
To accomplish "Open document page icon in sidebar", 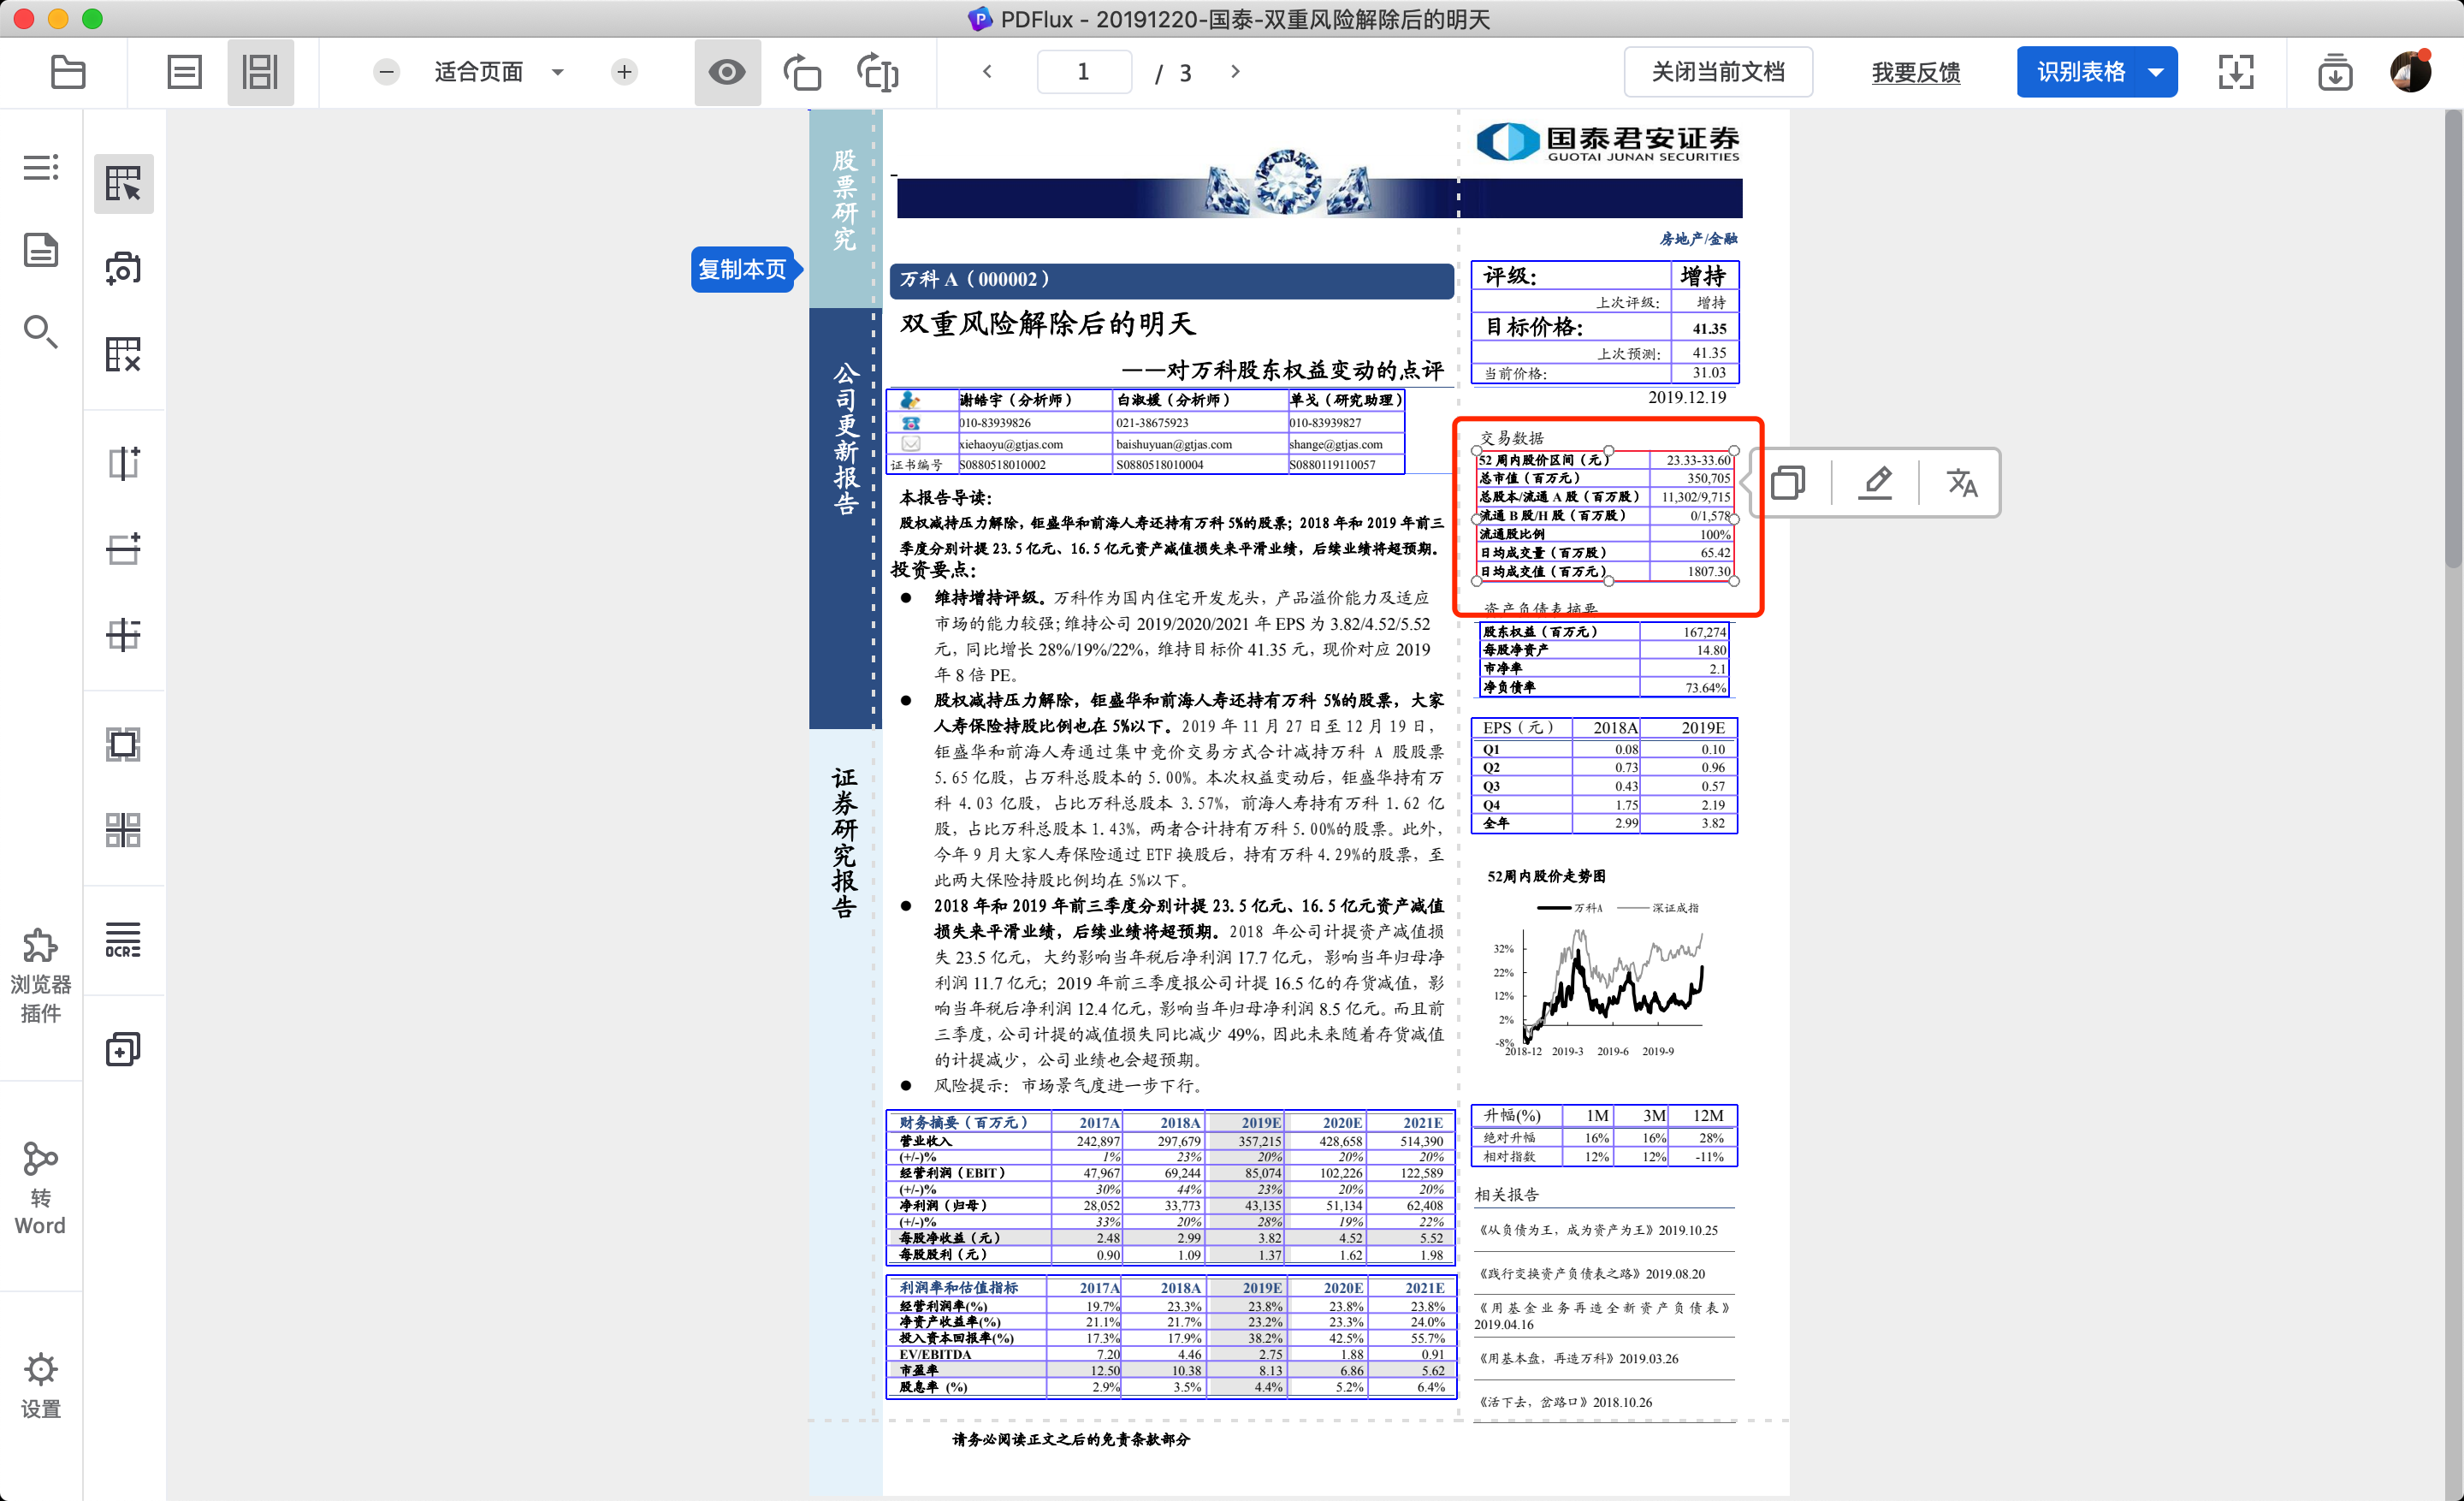I will tap(41, 250).
